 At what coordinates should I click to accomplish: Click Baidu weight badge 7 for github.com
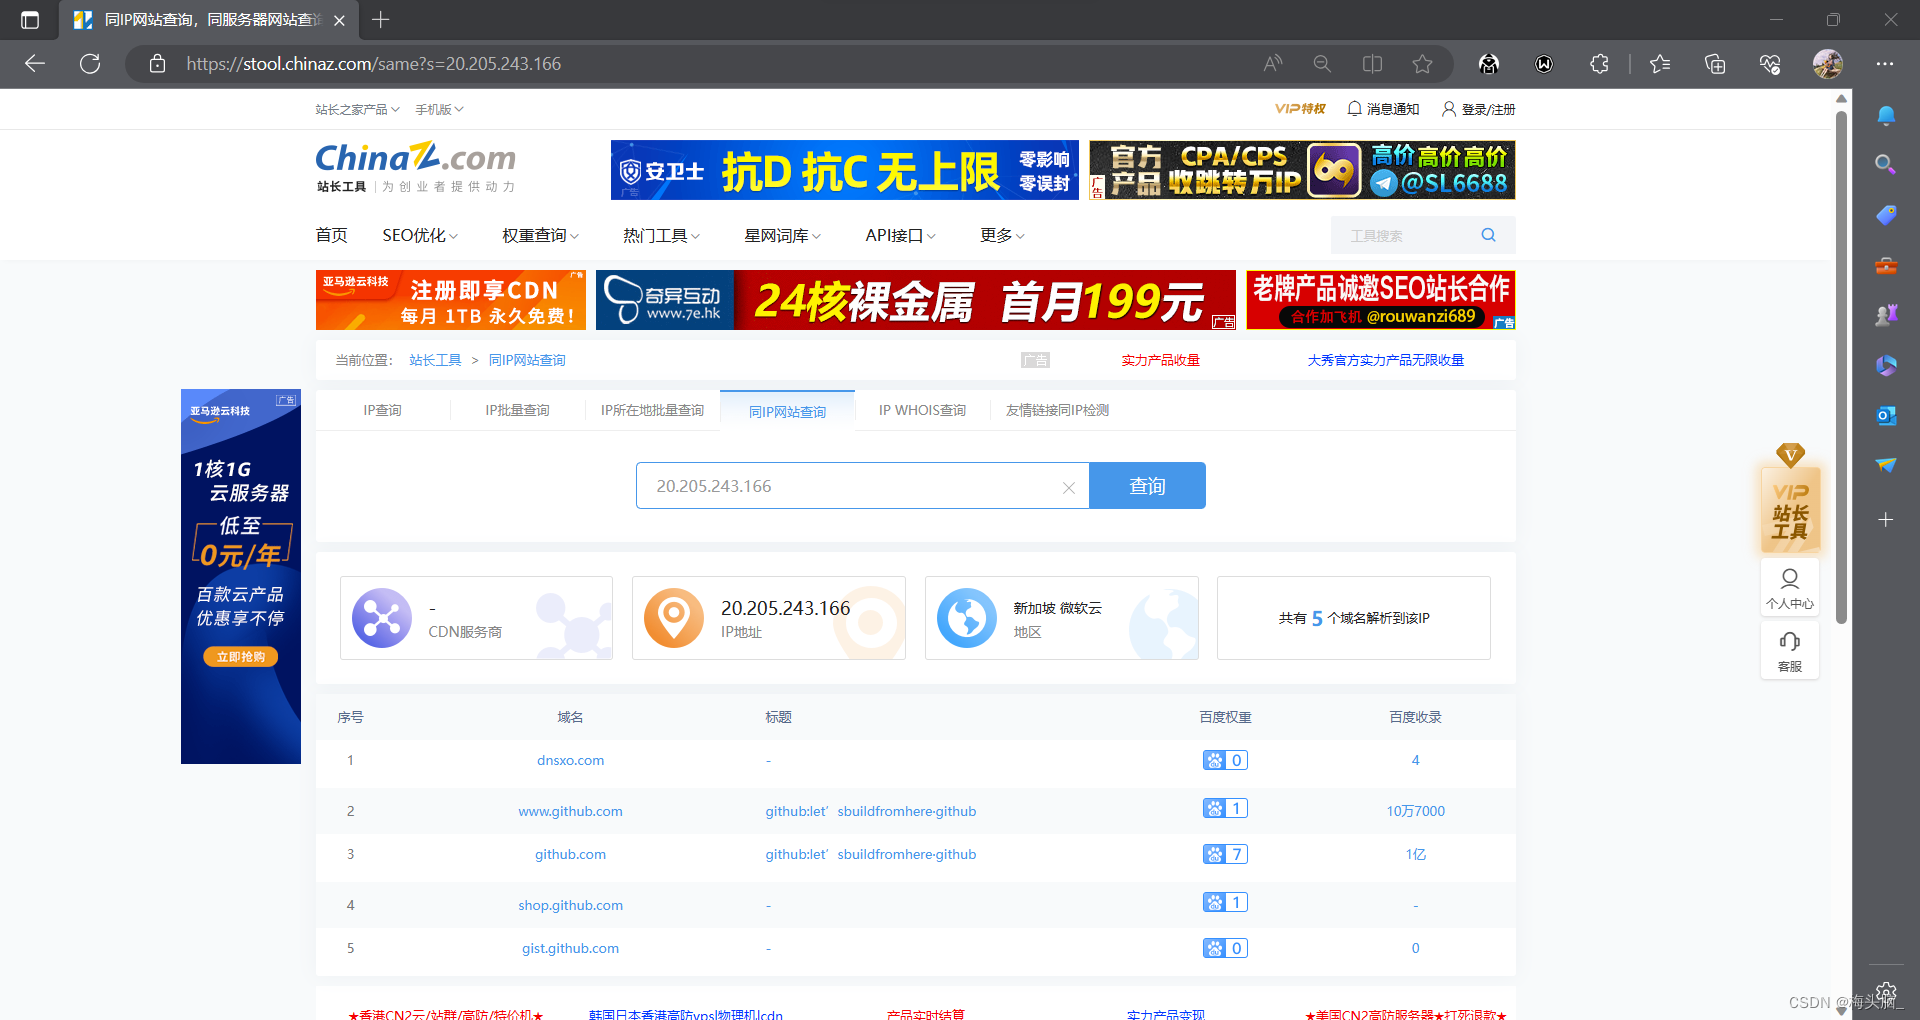click(1225, 854)
